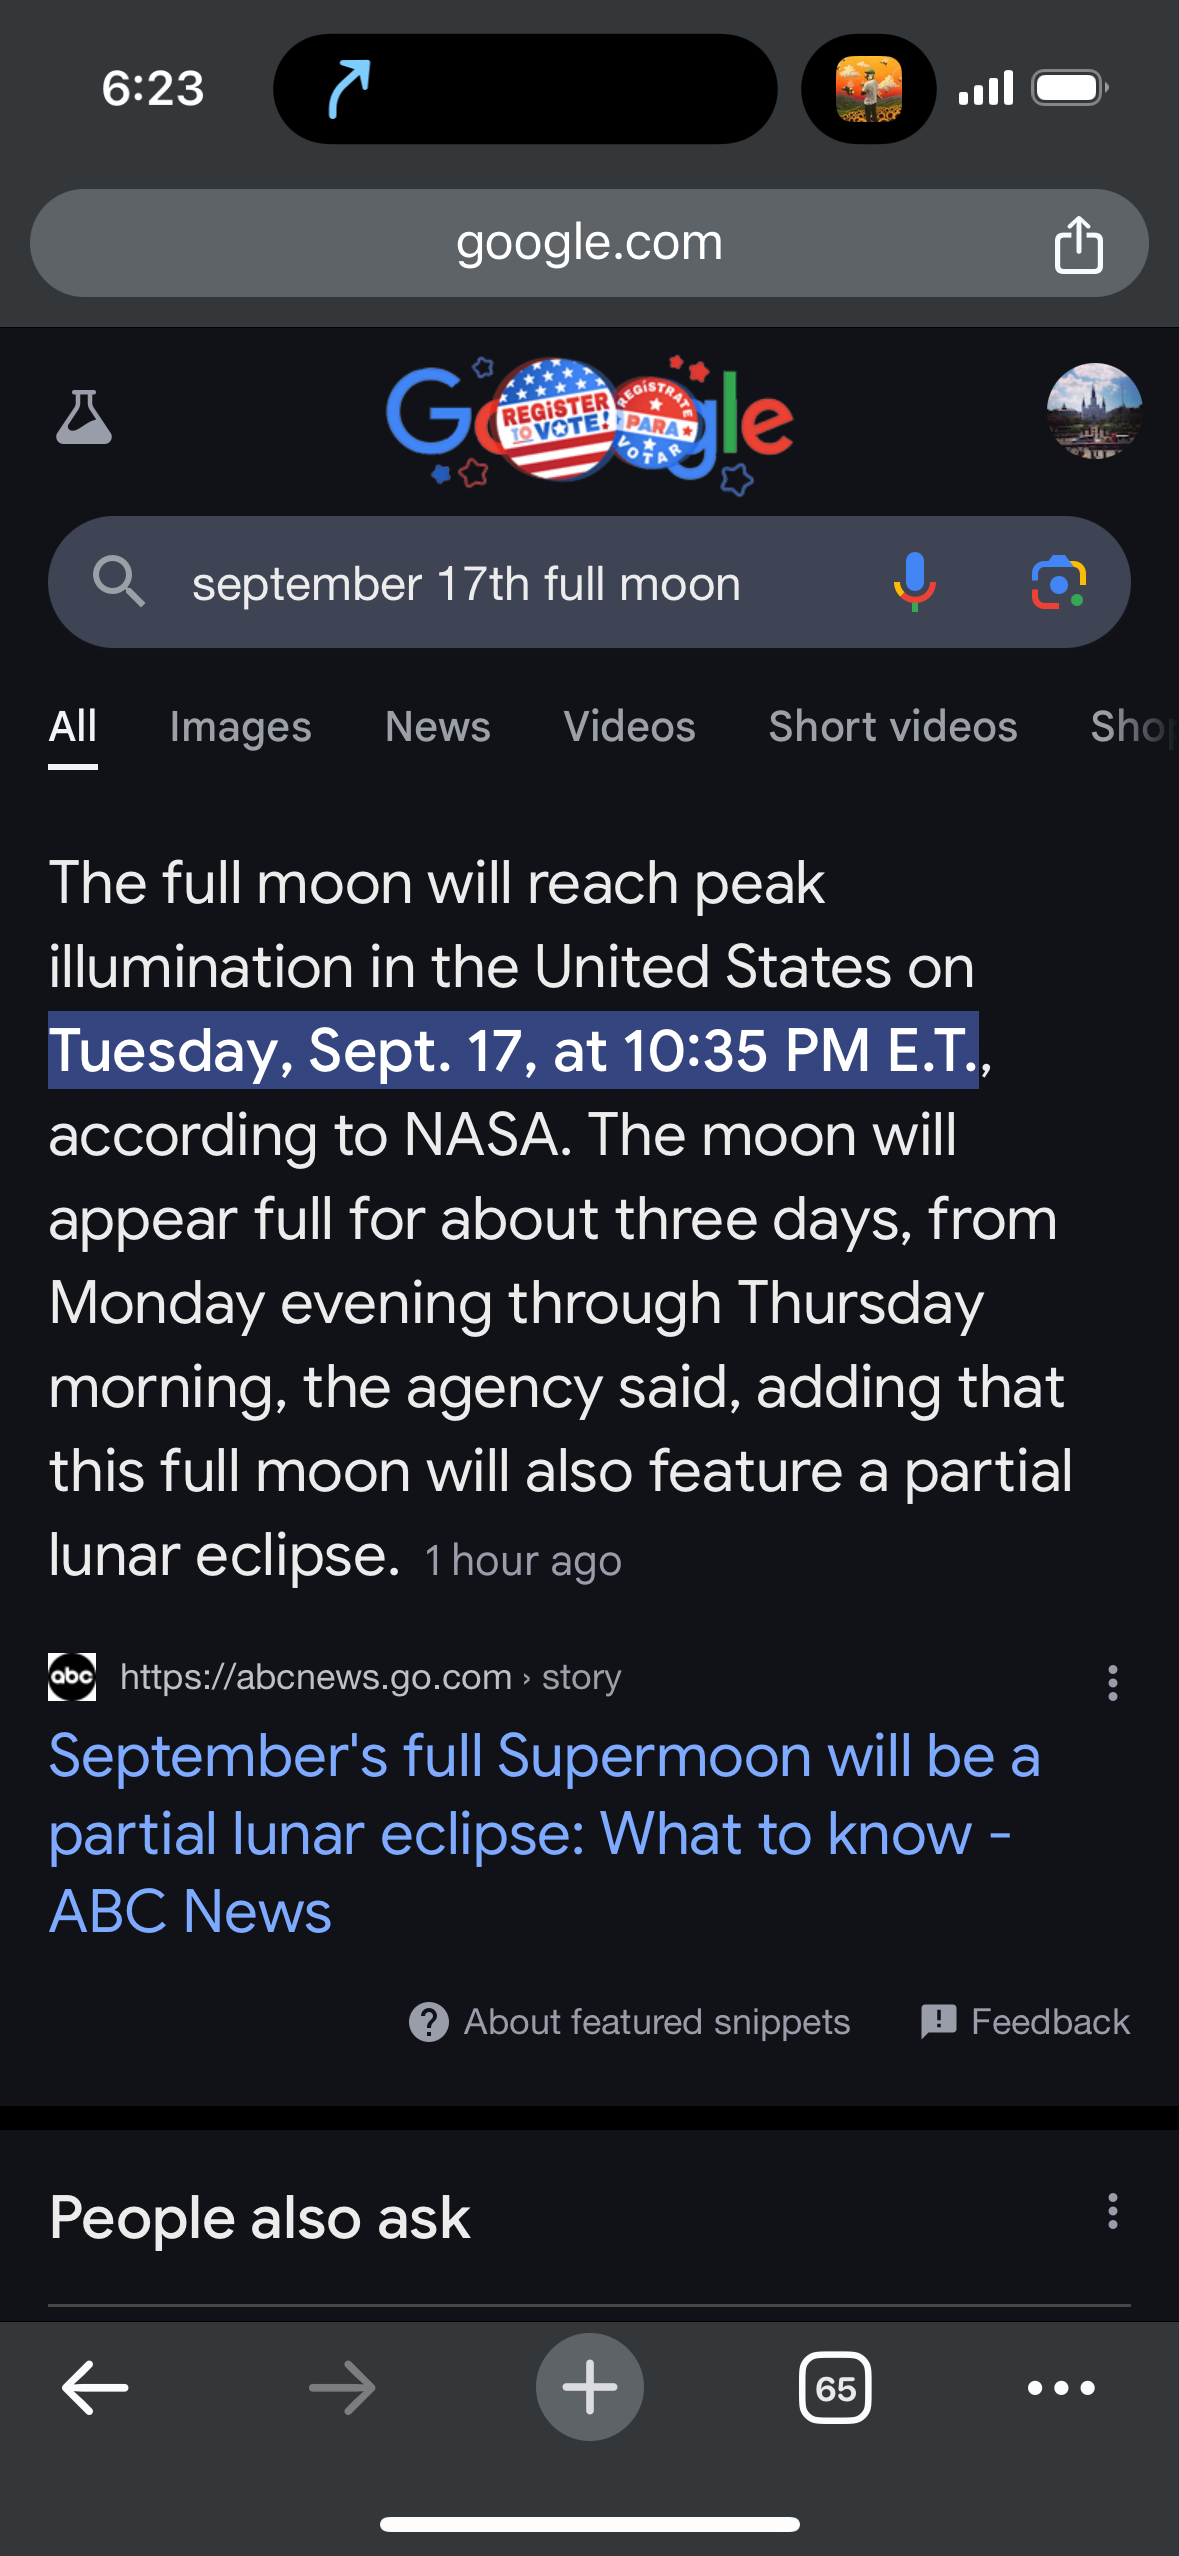The height and width of the screenshot is (2556, 1179).
Task: Open the tab switcher showing 65 tabs
Action: point(835,2387)
